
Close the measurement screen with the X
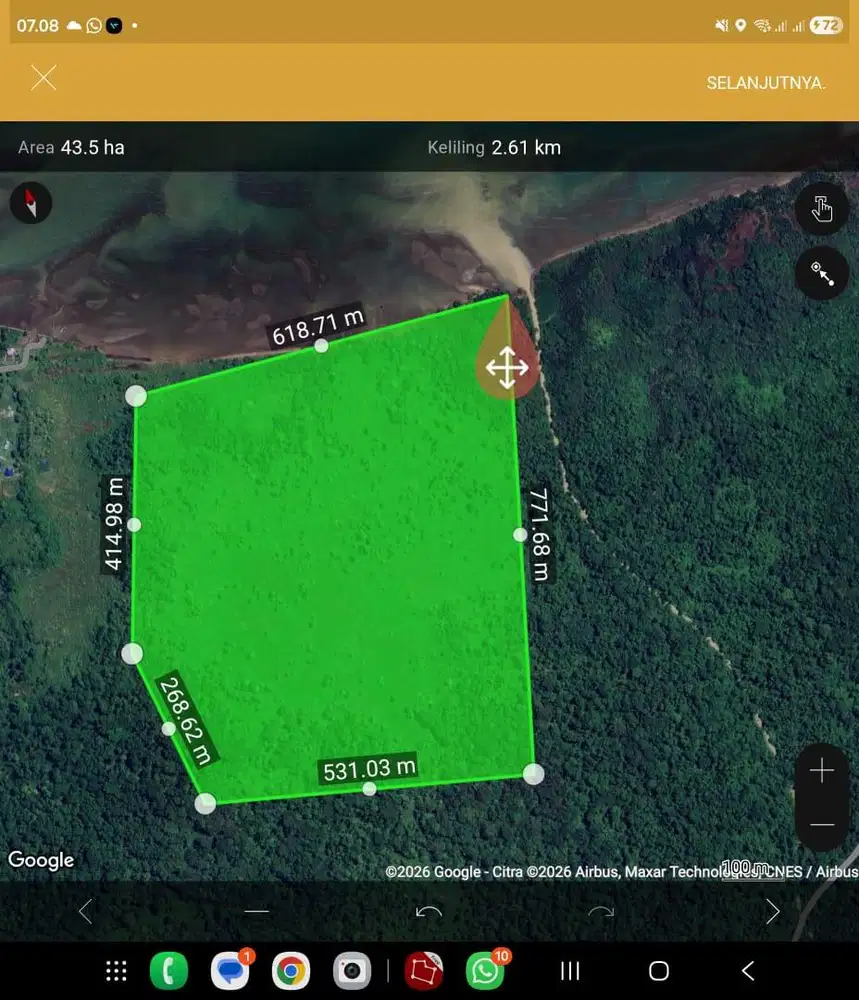pyautogui.click(x=43, y=77)
